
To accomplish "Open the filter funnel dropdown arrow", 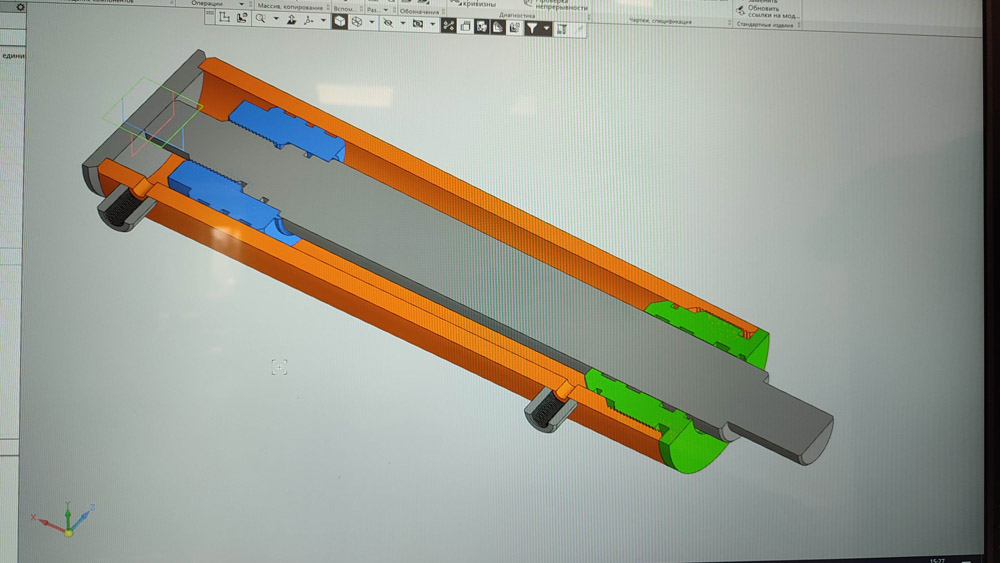I will [x=547, y=29].
